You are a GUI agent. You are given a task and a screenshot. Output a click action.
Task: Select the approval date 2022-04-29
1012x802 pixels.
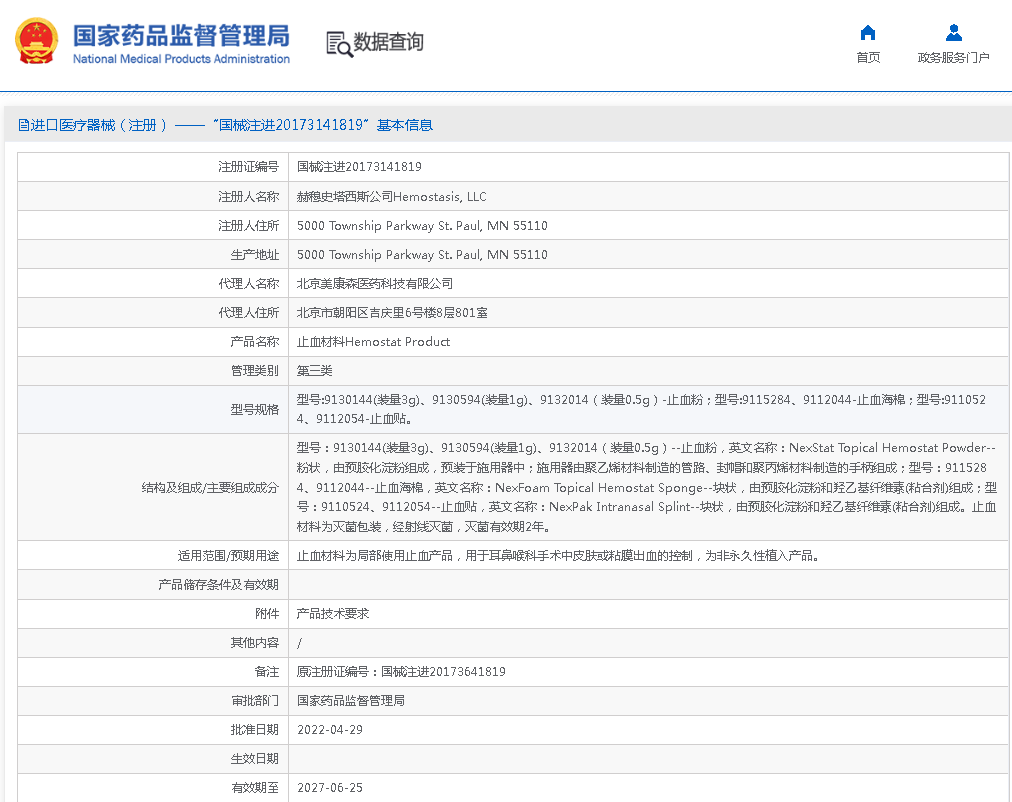[330, 730]
